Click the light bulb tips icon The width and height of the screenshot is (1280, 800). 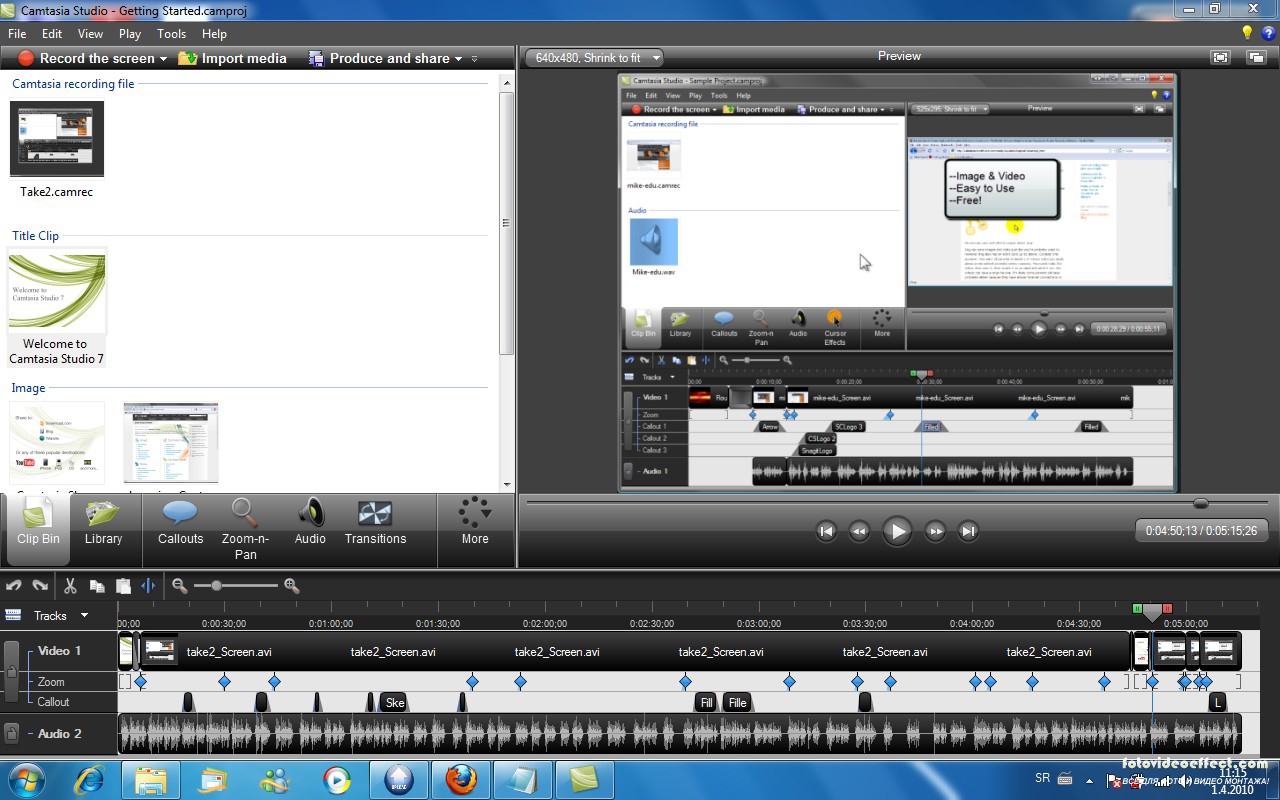tap(1246, 33)
